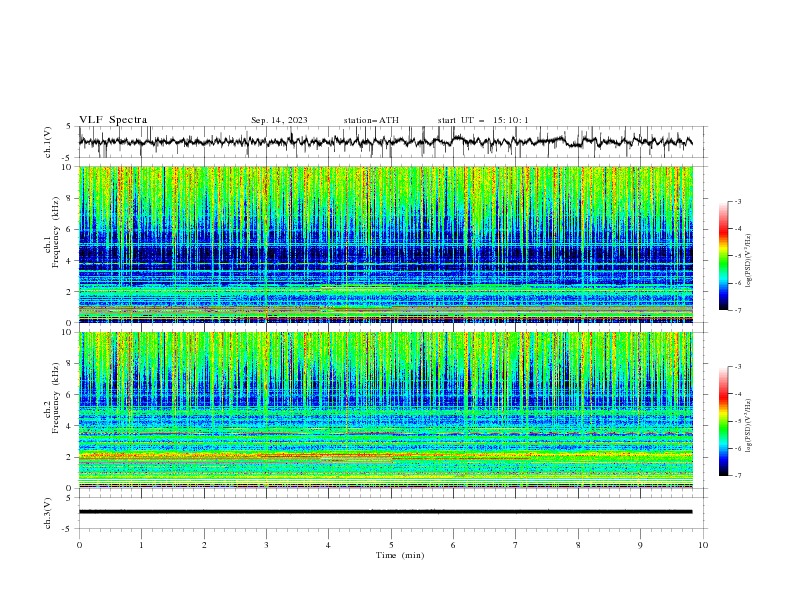The width and height of the screenshot is (792, 612).
Task: Click the ch.1 voltage waveform trace
Action: (385, 141)
